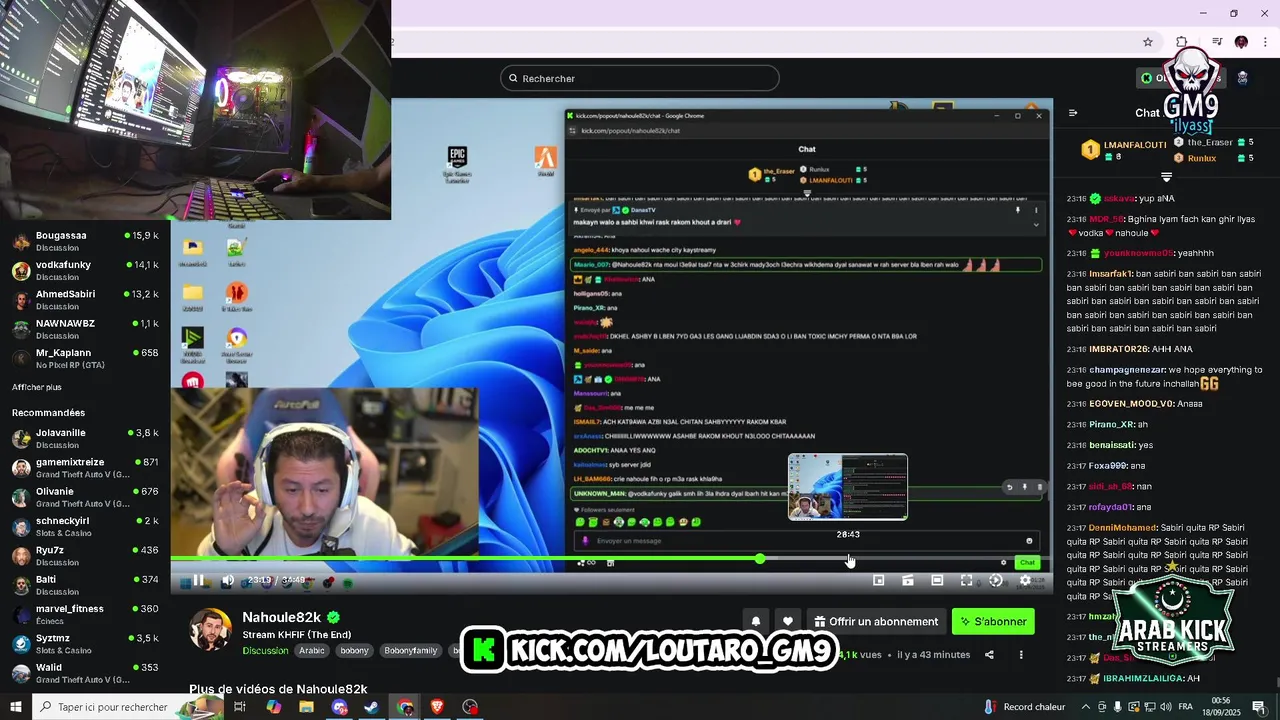
Task: Open Nahoule82k's profile avatar
Action: [211, 629]
